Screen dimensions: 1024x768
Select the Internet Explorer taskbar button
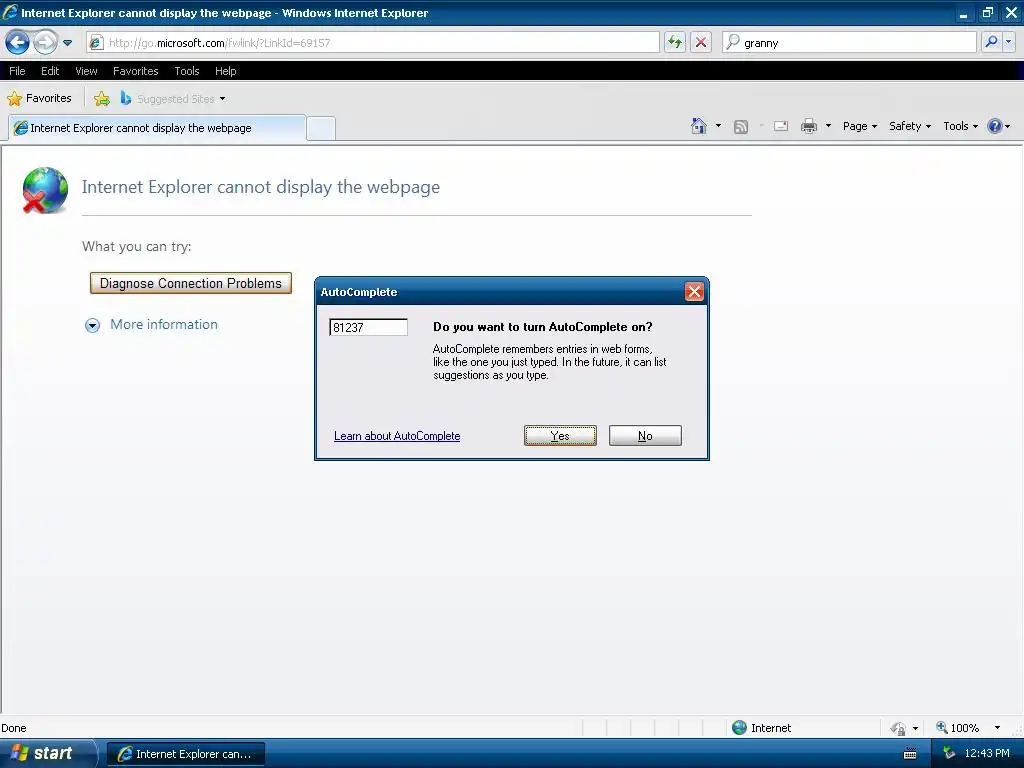(x=185, y=754)
